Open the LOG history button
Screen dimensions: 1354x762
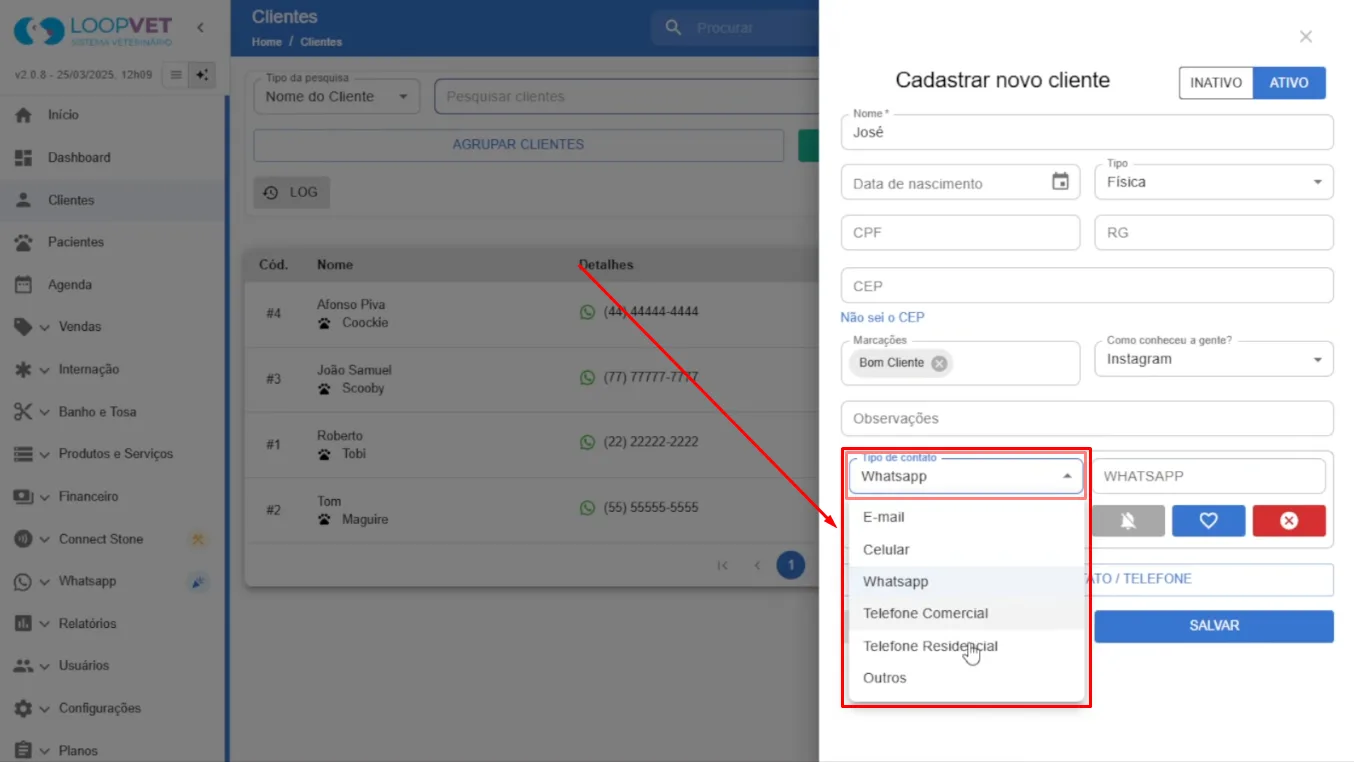291,192
